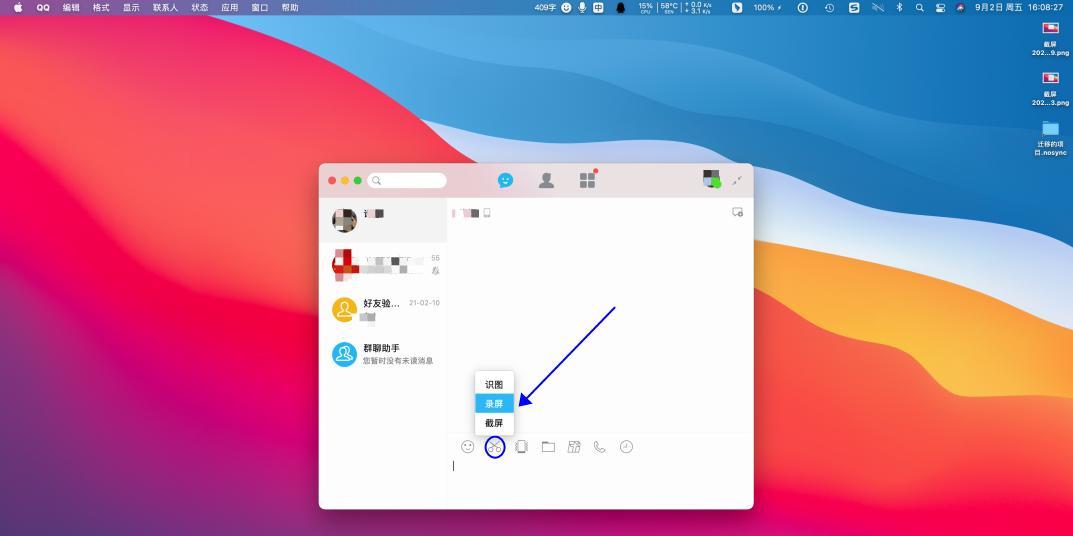Open CPU temperature stats in menu bar

tap(669, 8)
